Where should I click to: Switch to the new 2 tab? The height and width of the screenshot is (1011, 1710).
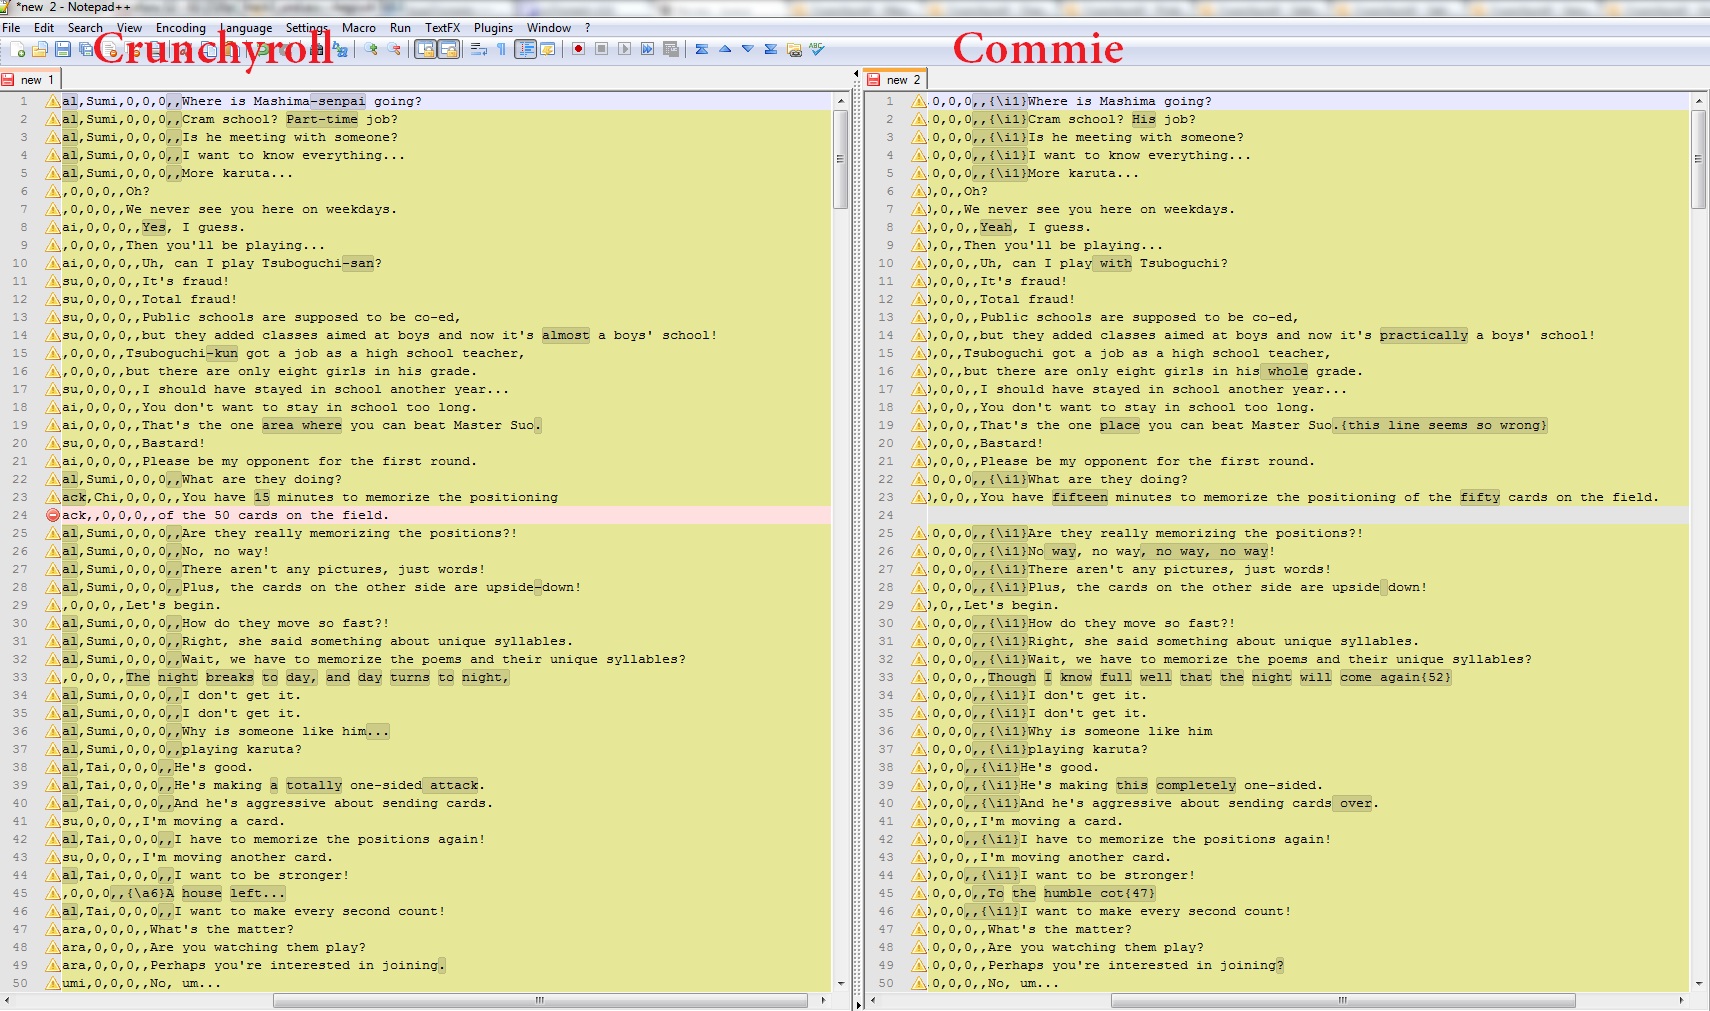pos(897,79)
